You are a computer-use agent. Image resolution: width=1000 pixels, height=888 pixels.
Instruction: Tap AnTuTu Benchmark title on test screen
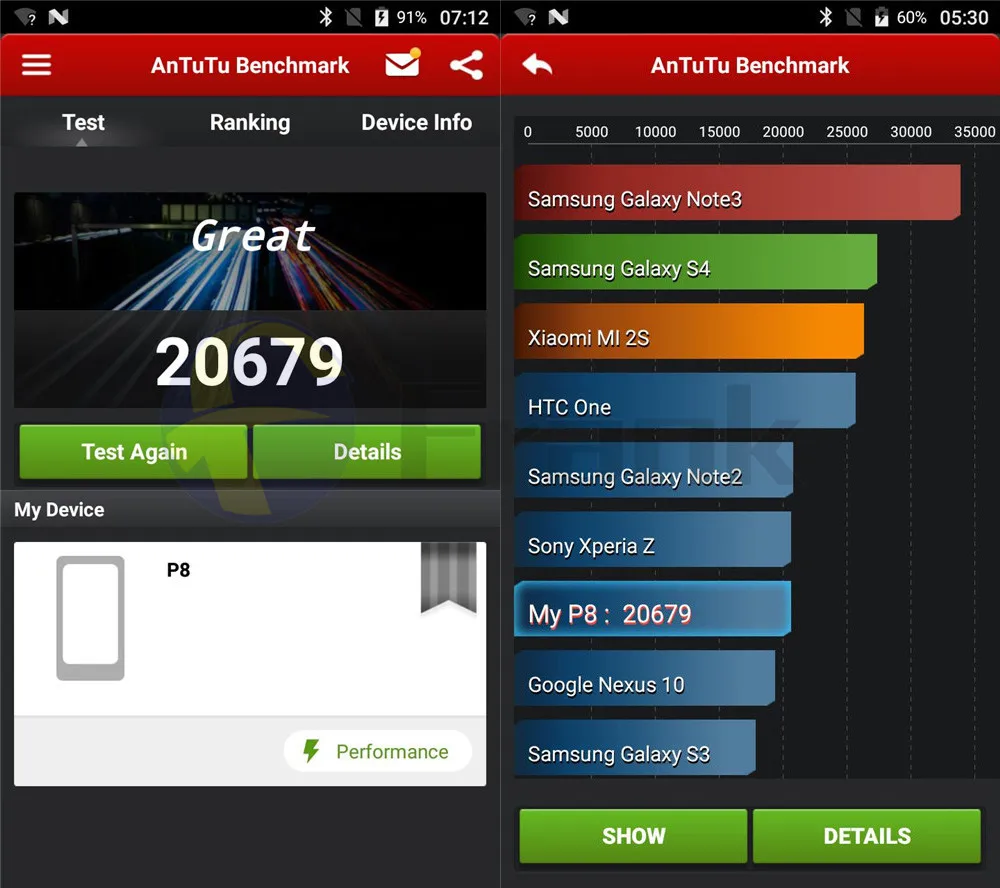point(250,65)
